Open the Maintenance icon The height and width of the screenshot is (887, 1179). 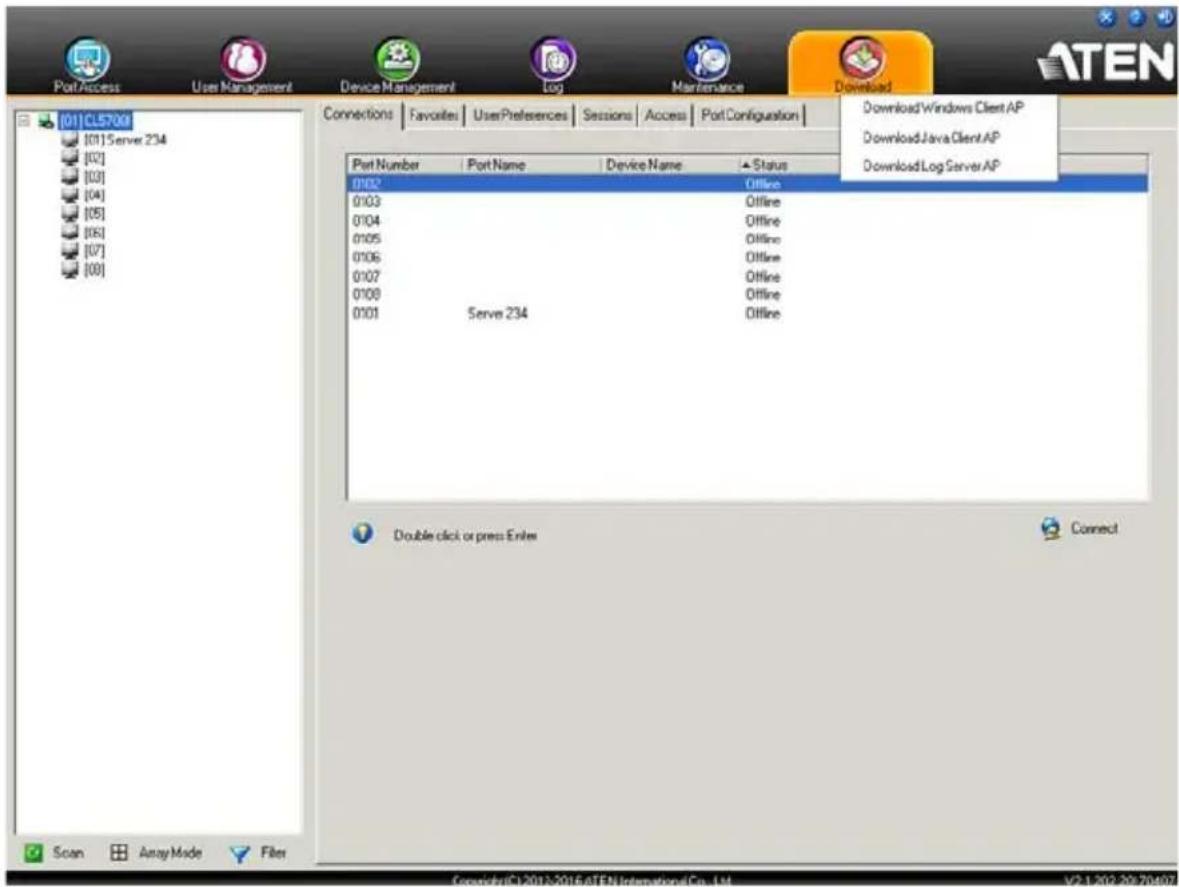pos(708,59)
